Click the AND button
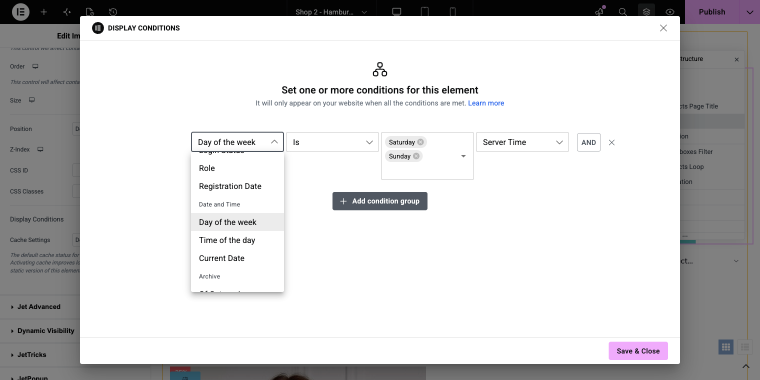The image size is (760, 380). [x=589, y=142]
